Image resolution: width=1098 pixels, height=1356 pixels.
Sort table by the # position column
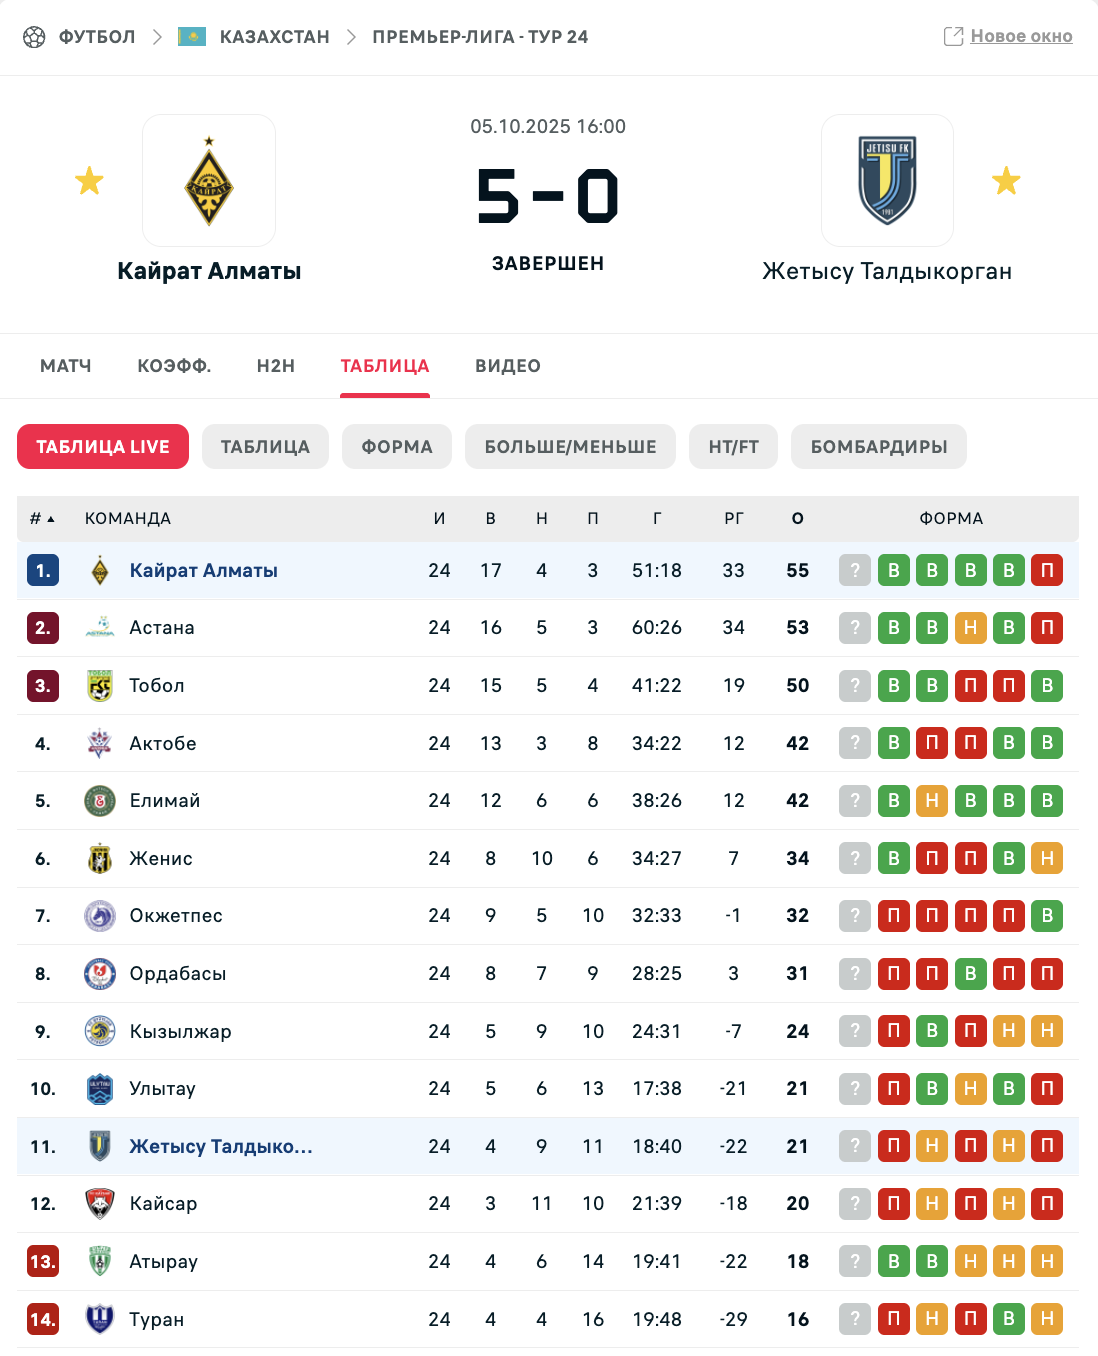pos(41,518)
